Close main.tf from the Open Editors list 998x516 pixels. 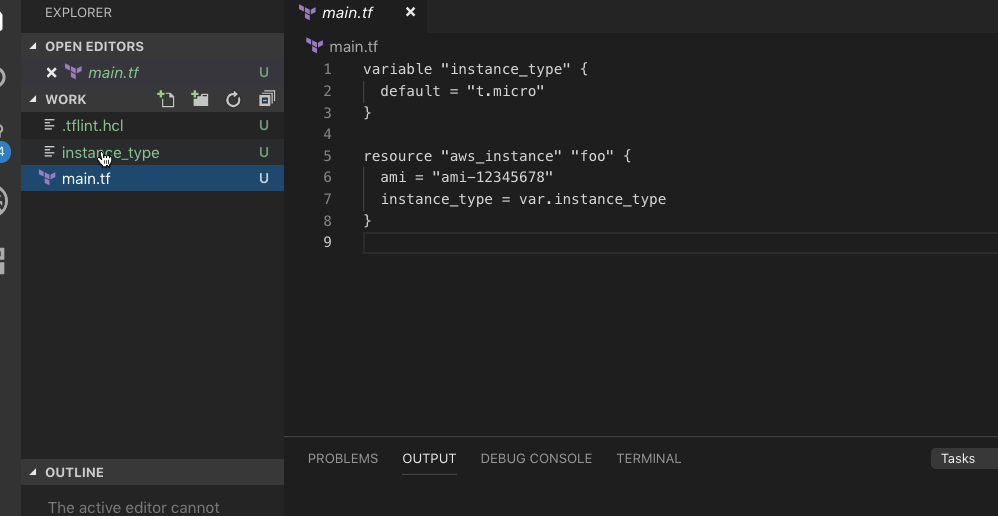point(52,73)
